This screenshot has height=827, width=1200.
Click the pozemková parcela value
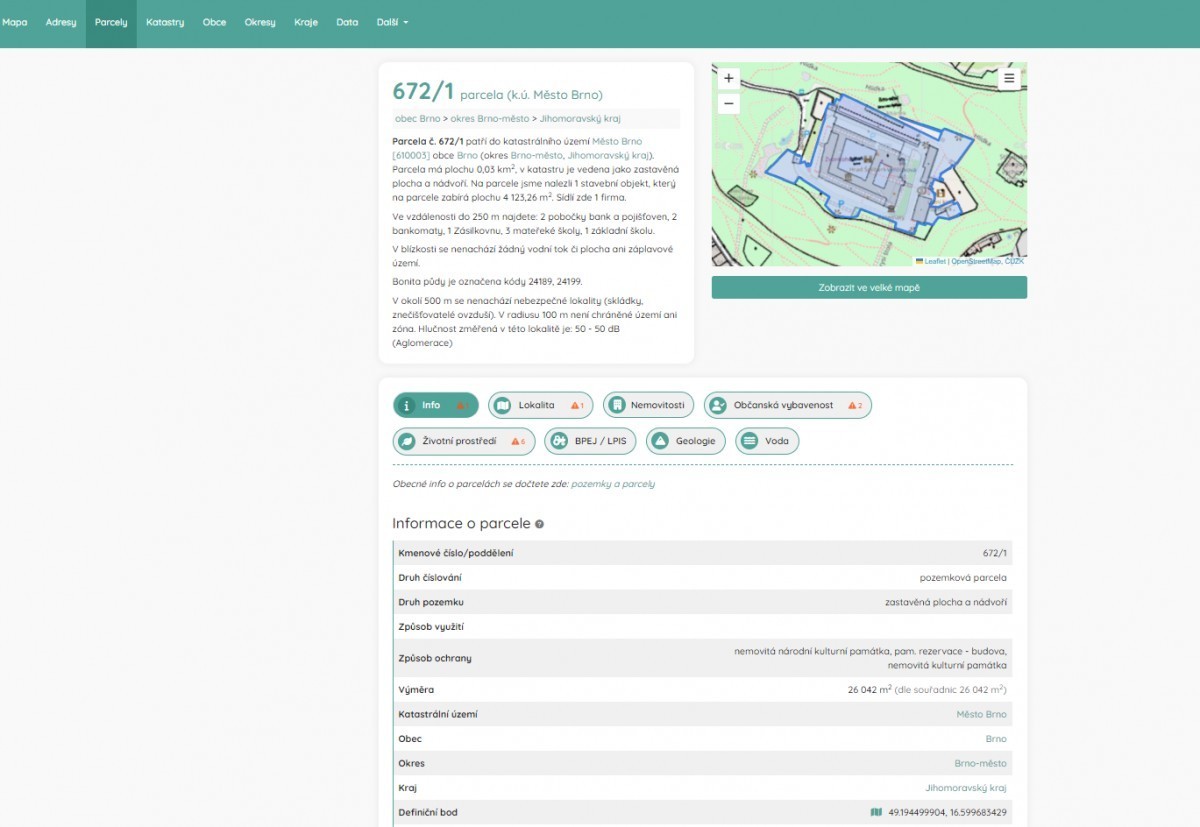click(963, 578)
